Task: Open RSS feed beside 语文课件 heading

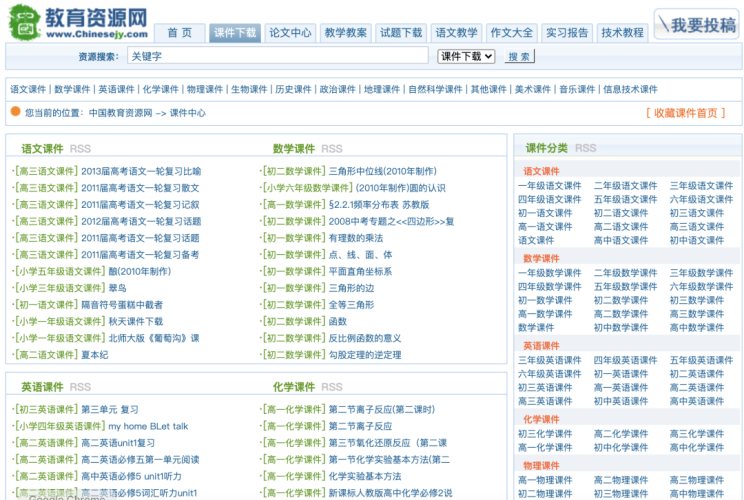Action: pos(80,149)
